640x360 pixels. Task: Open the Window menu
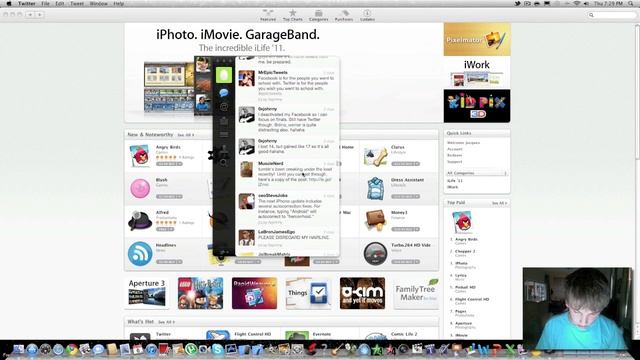[98, 3]
